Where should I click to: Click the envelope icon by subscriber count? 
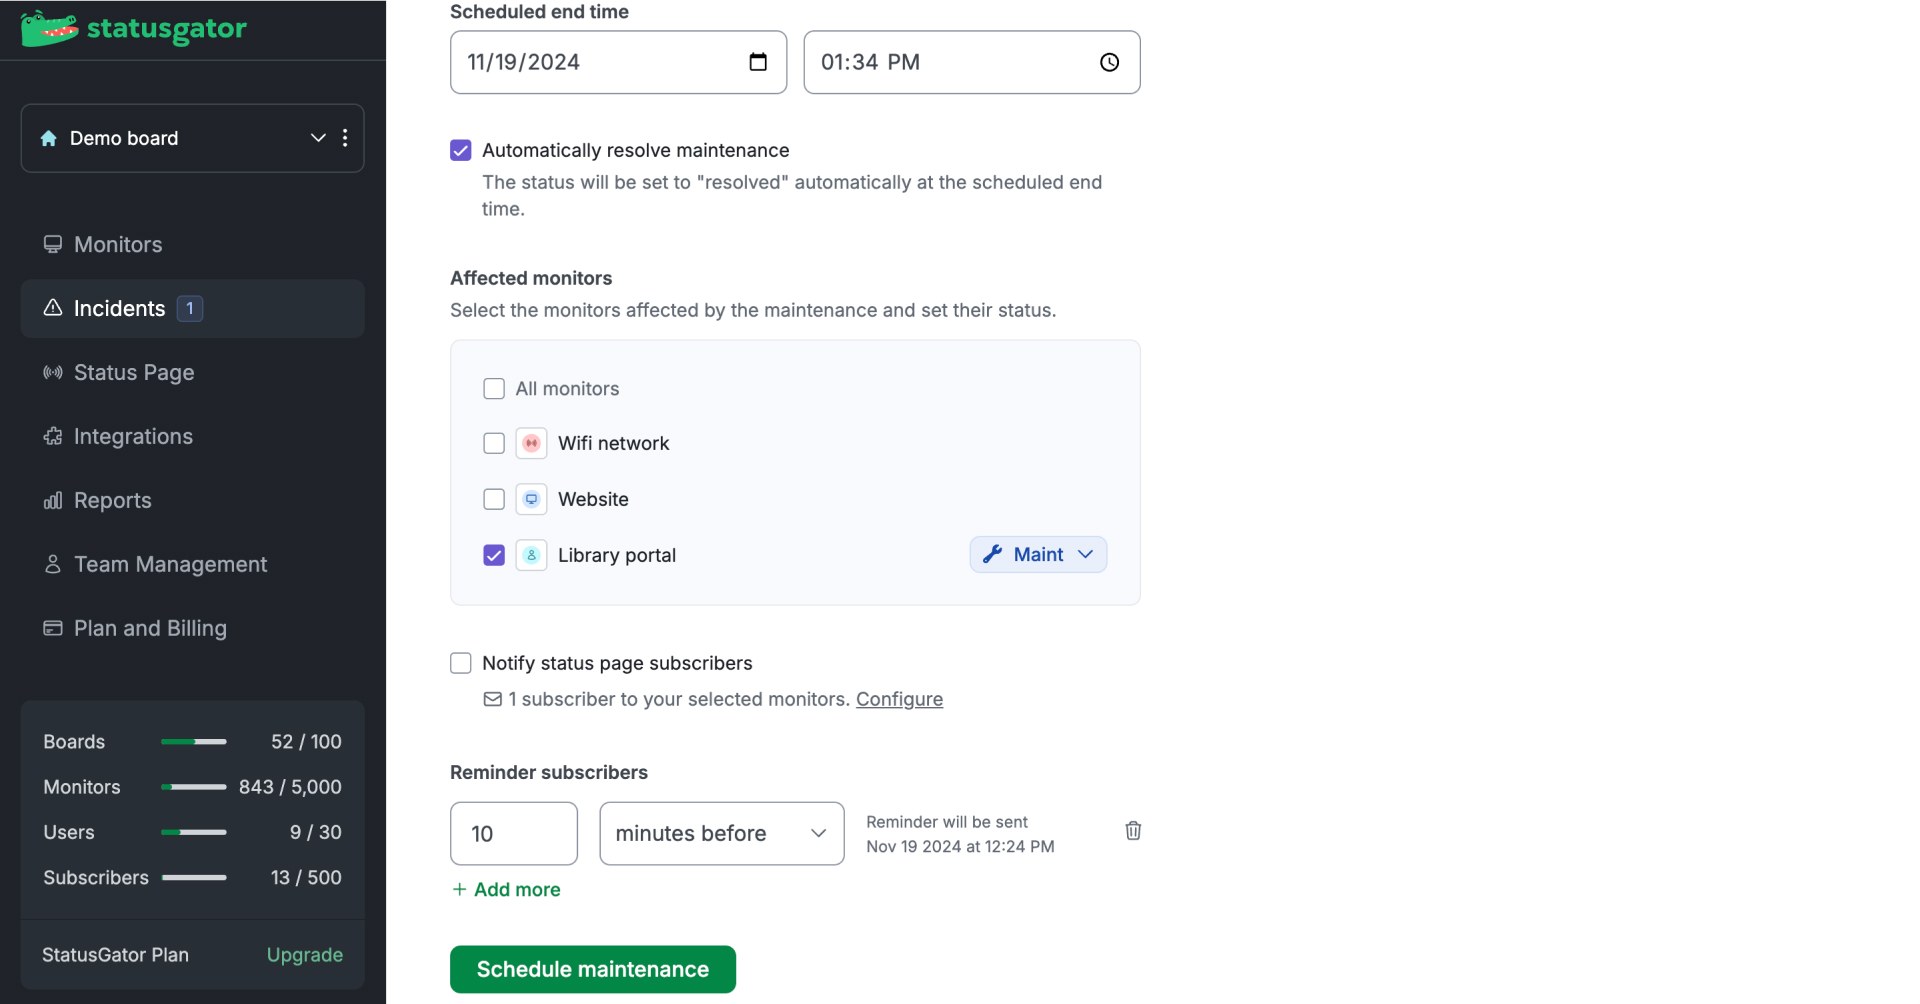point(492,699)
